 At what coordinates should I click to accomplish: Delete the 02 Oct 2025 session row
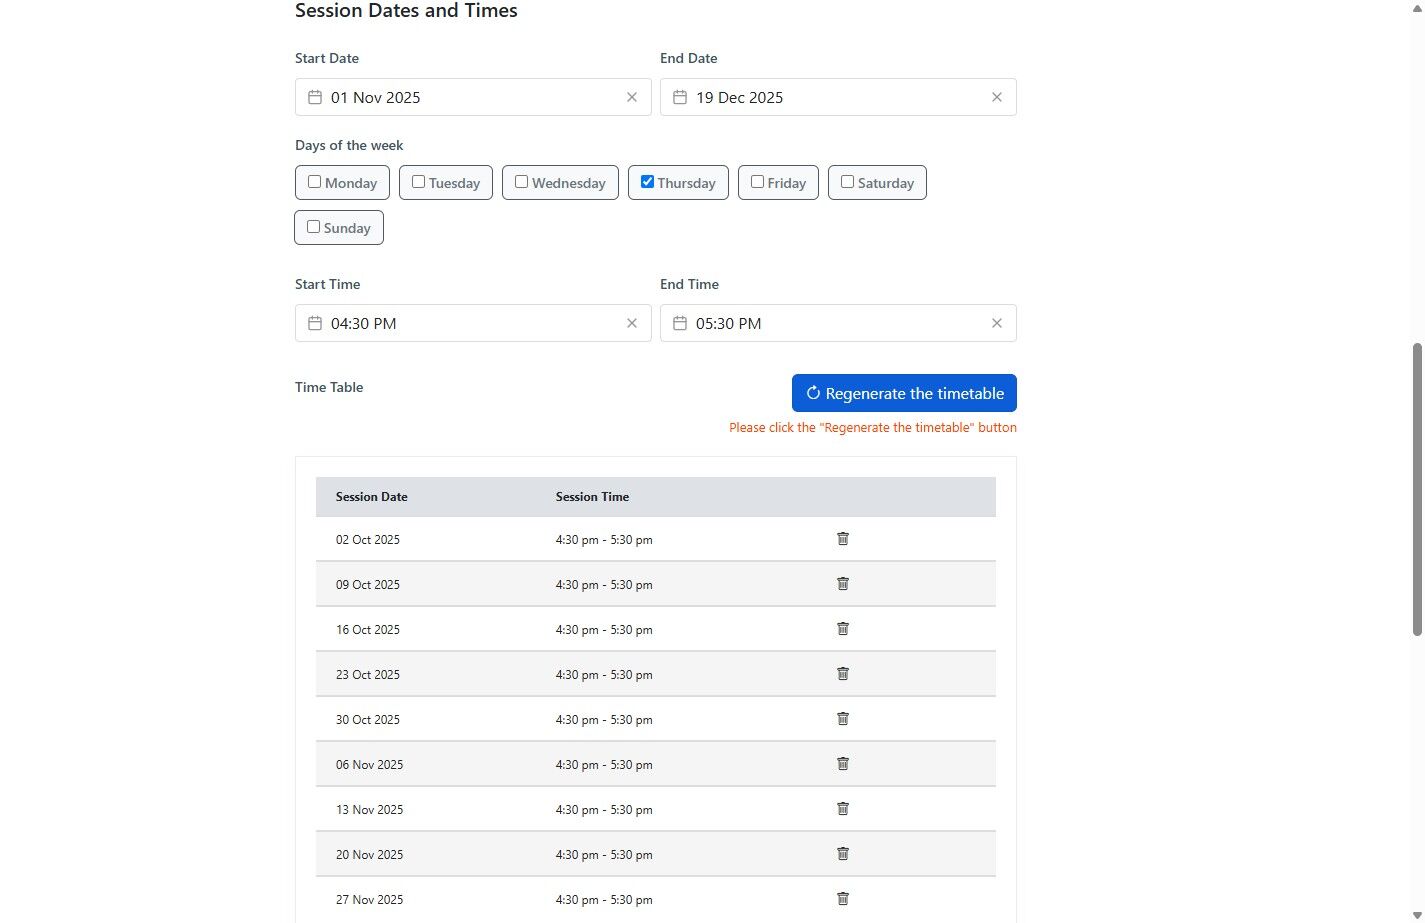(x=843, y=539)
